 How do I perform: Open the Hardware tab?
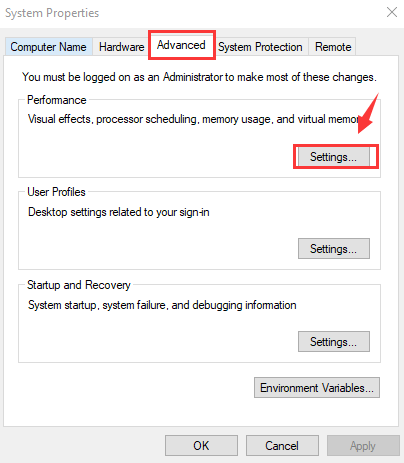click(122, 47)
